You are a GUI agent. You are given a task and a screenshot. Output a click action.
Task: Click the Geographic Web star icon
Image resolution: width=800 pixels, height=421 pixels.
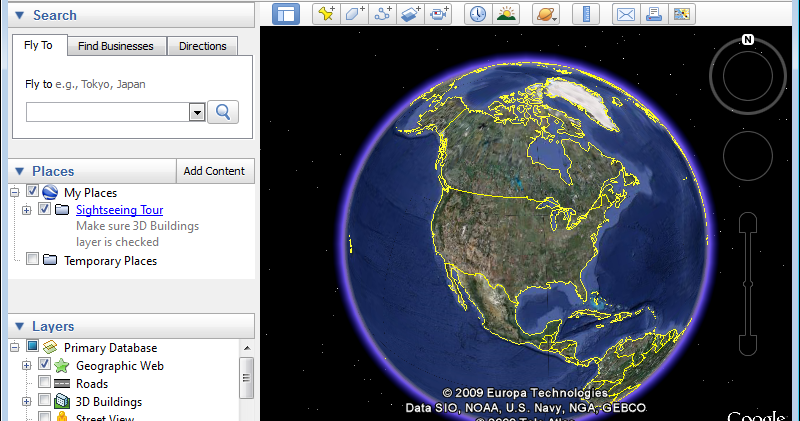[62, 365]
